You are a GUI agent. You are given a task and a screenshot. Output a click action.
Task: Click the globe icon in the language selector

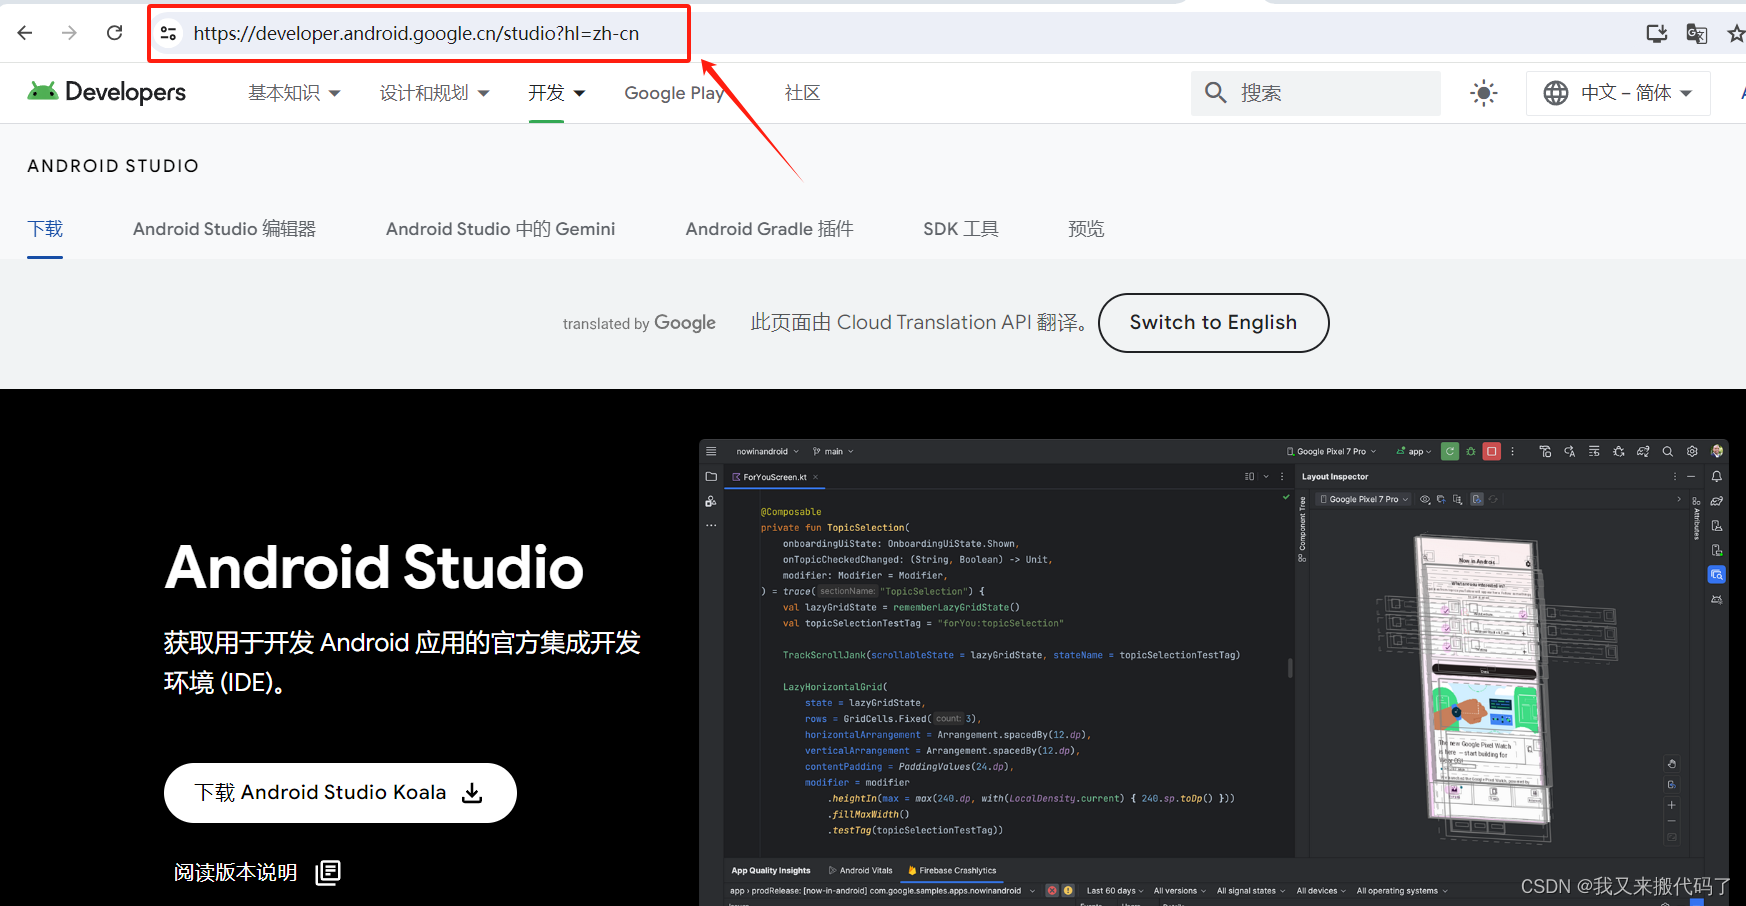point(1556,93)
